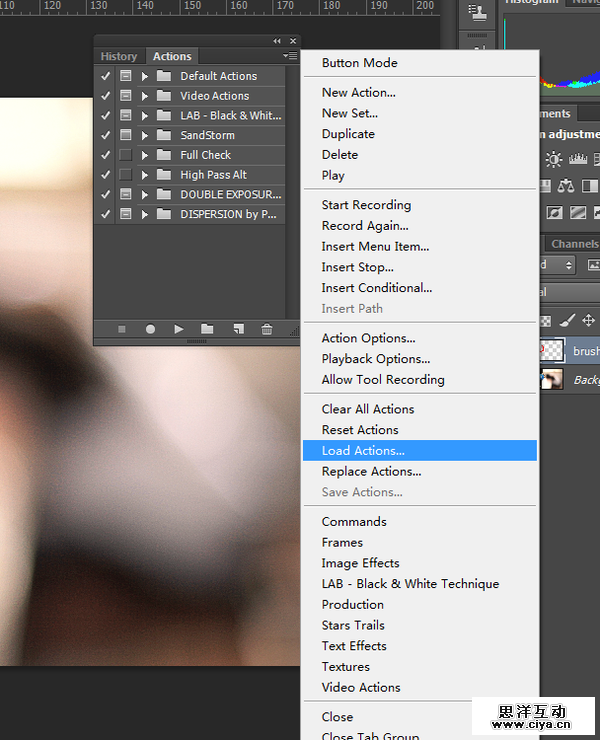Image resolution: width=600 pixels, height=740 pixels.
Task: Click the stop playing/recording square icon
Action: (122, 329)
